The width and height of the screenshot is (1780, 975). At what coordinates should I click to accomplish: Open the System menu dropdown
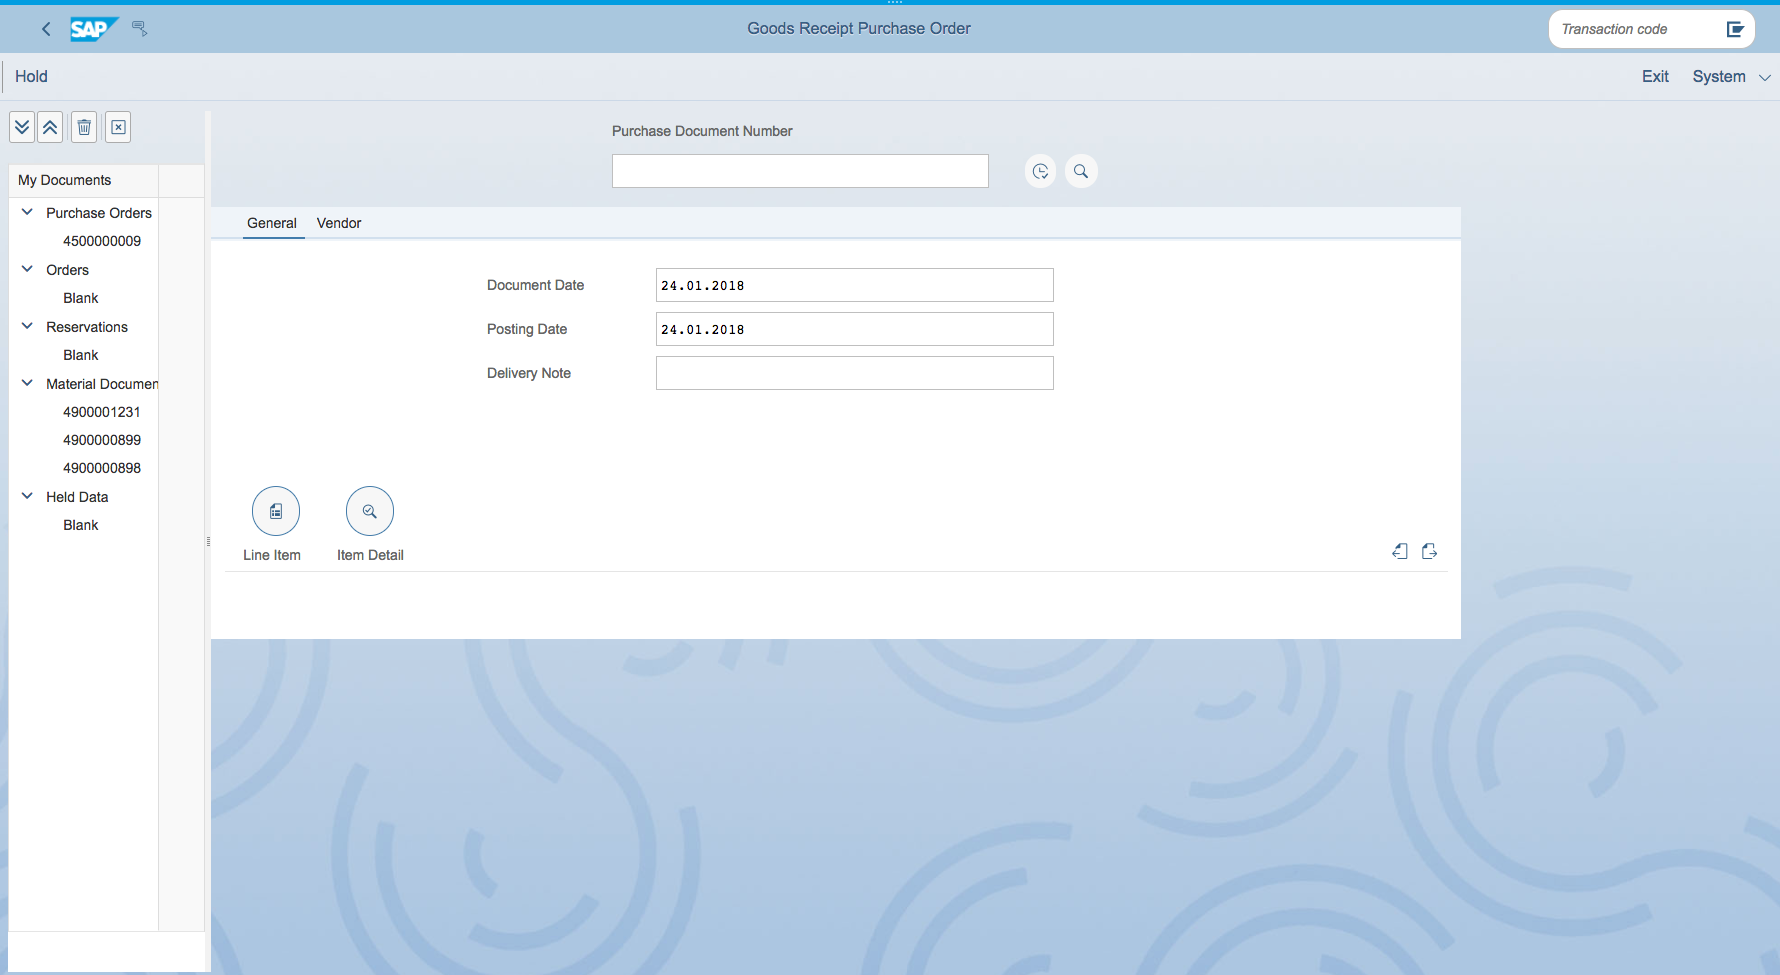[x=1731, y=77]
